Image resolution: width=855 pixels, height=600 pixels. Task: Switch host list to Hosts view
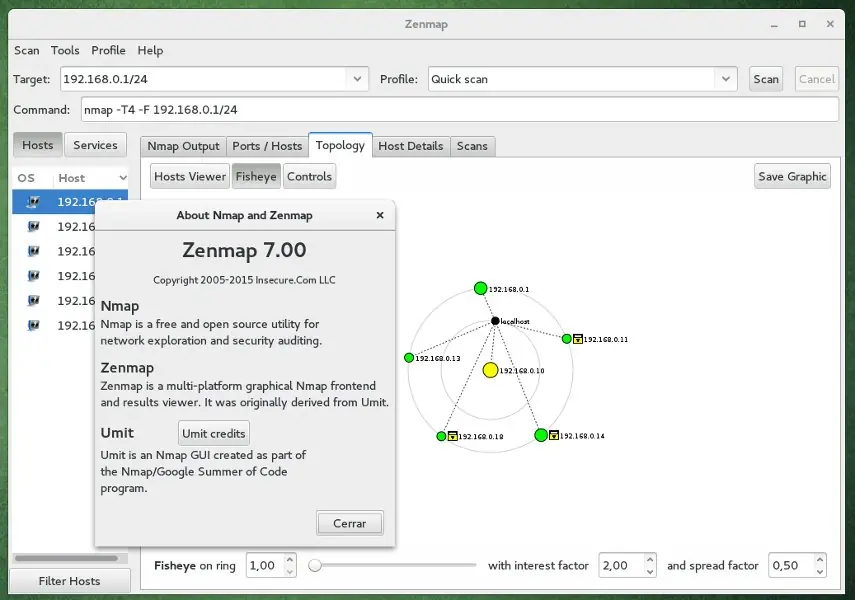pyautogui.click(x=38, y=145)
